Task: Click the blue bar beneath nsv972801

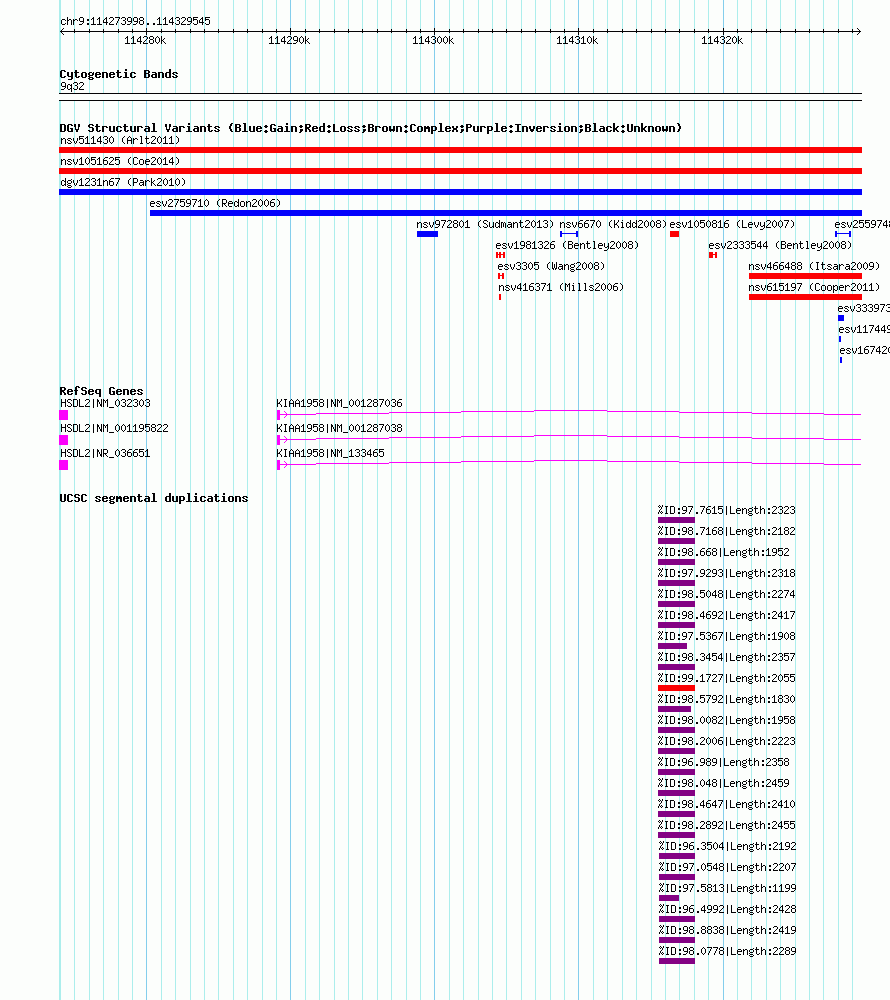Action: (427, 234)
